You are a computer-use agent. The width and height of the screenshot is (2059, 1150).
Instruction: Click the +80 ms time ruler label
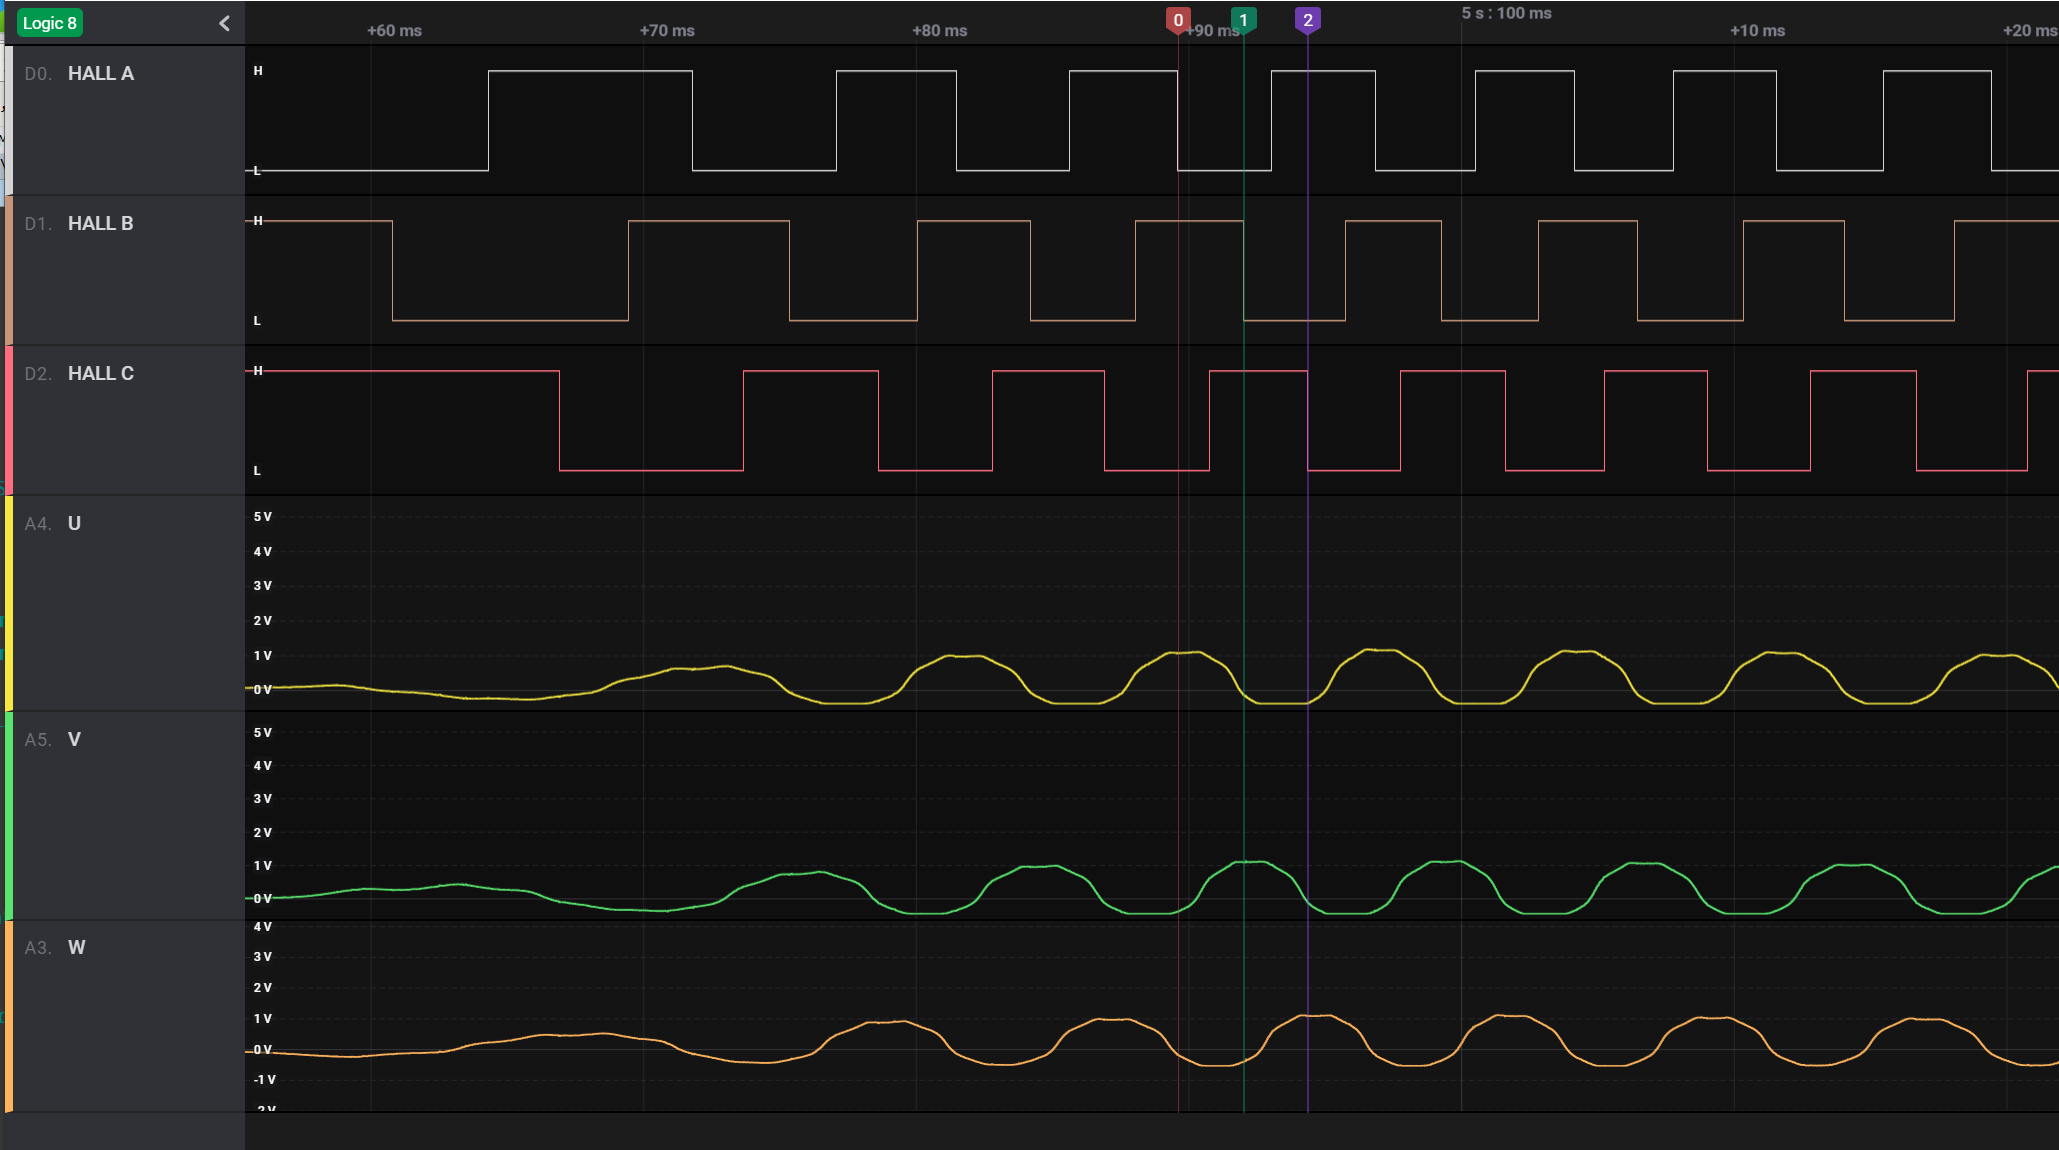coord(940,31)
